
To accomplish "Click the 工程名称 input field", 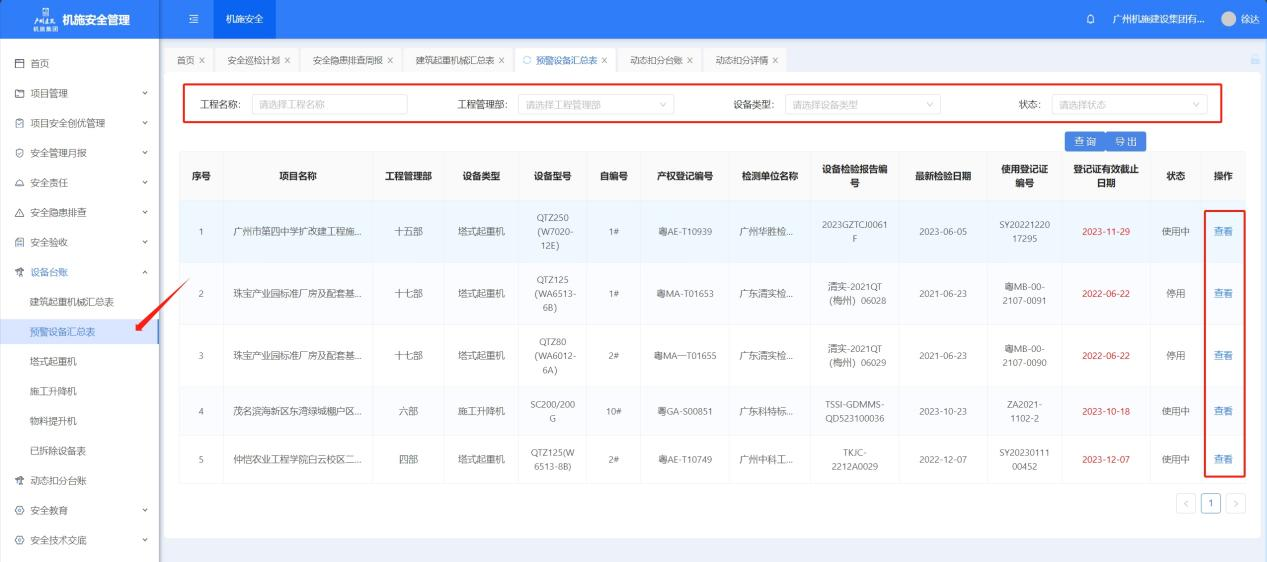I will (329, 104).
